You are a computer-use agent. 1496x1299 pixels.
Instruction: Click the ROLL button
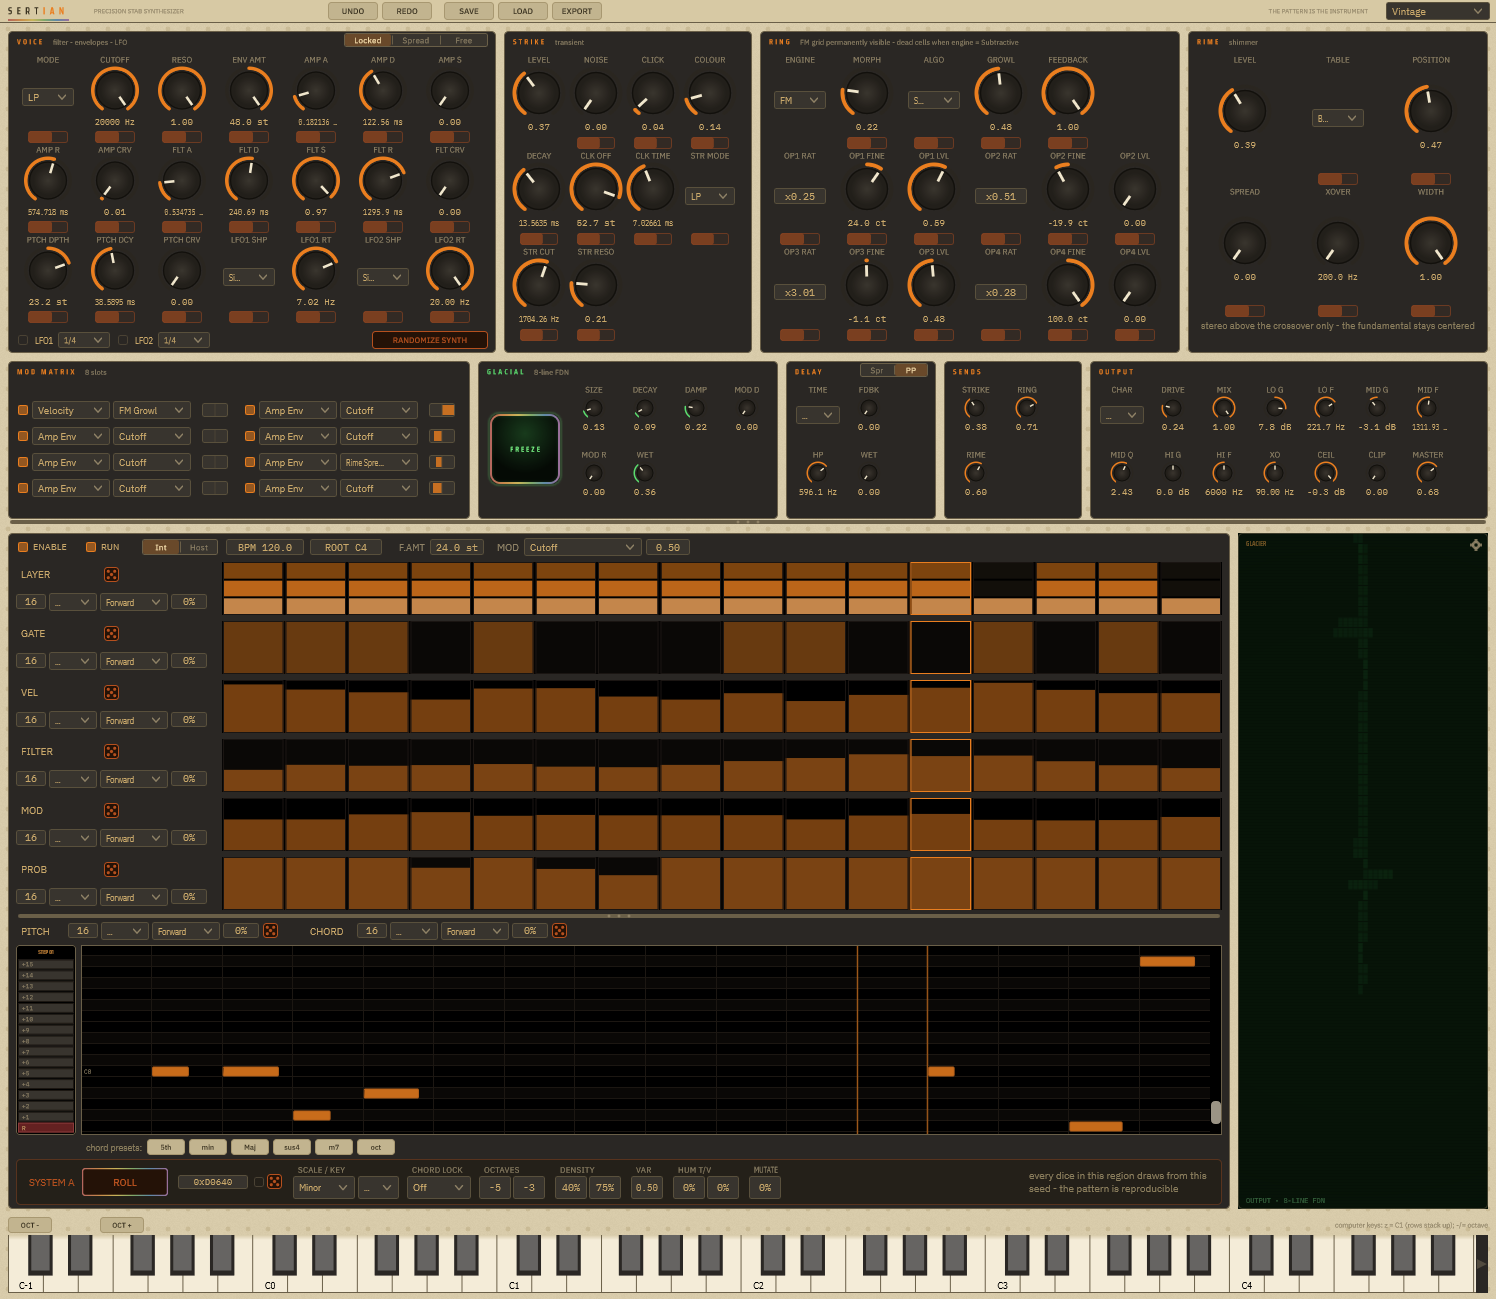(125, 1182)
